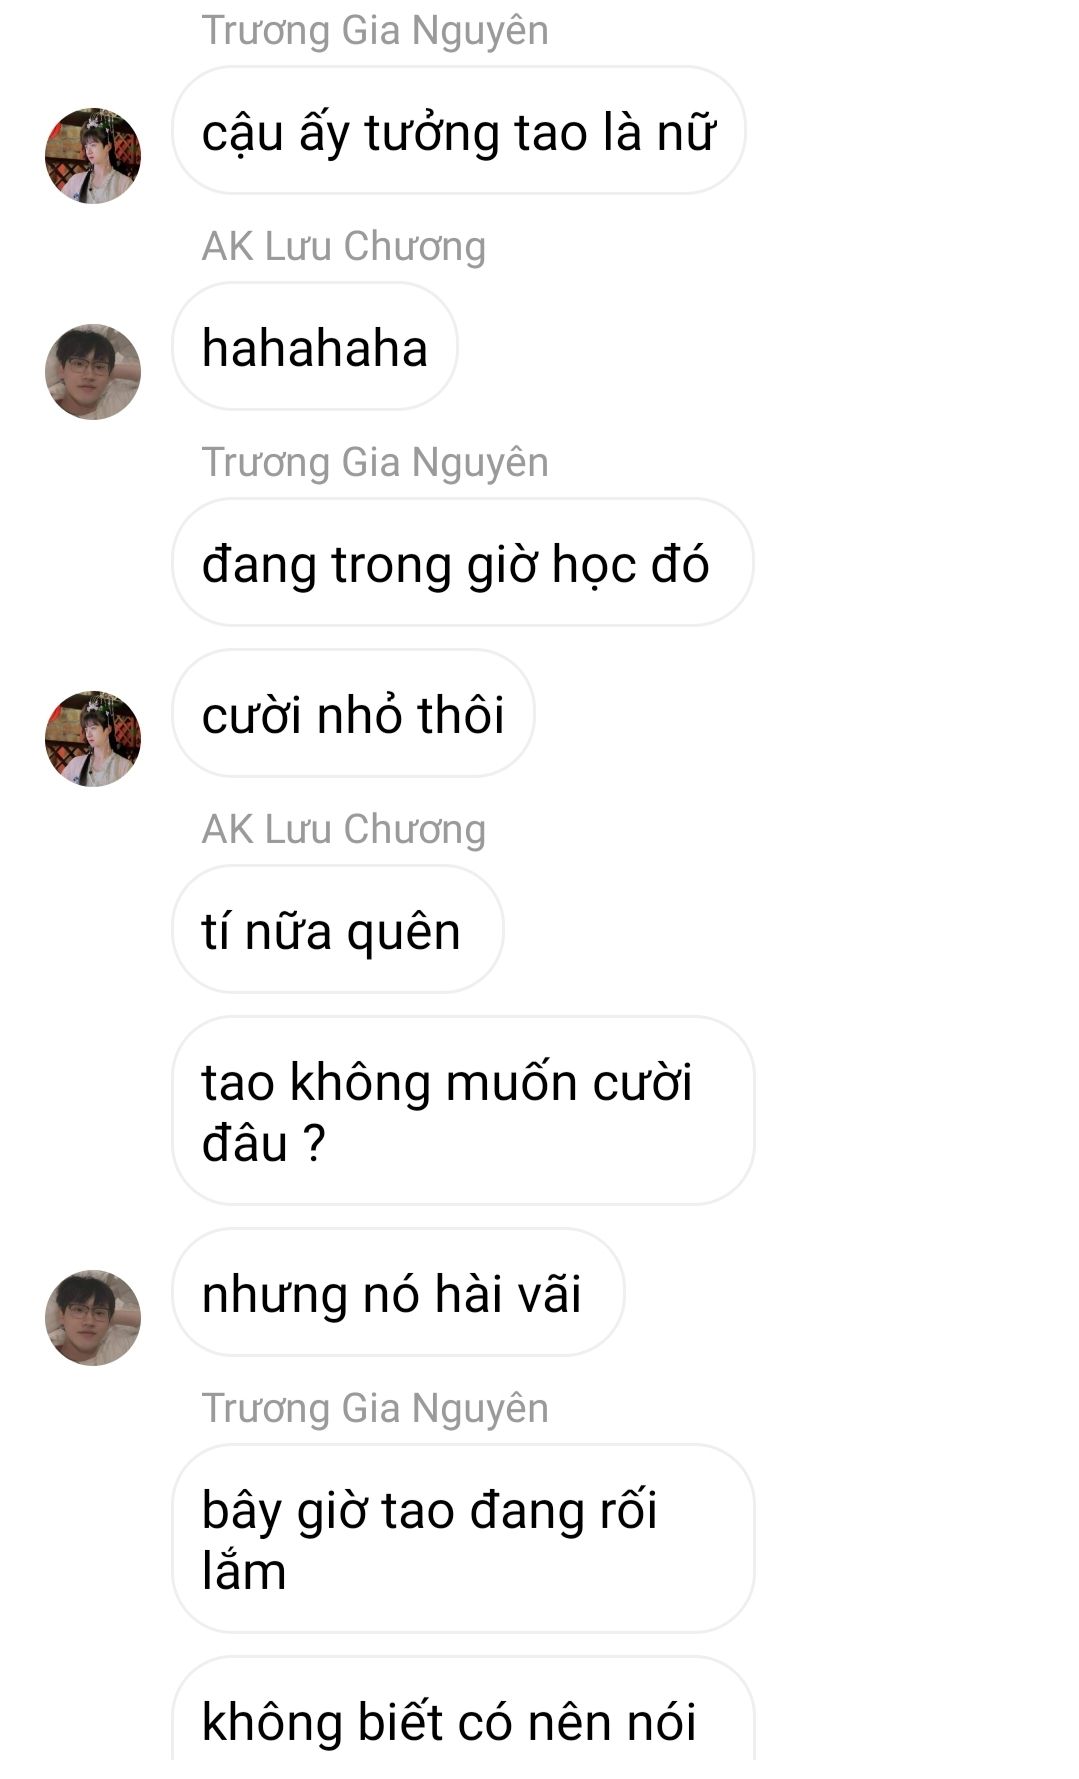Tap avatar beside "cười nhỏ thôi" message
1079x1779 pixels.
[93, 739]
